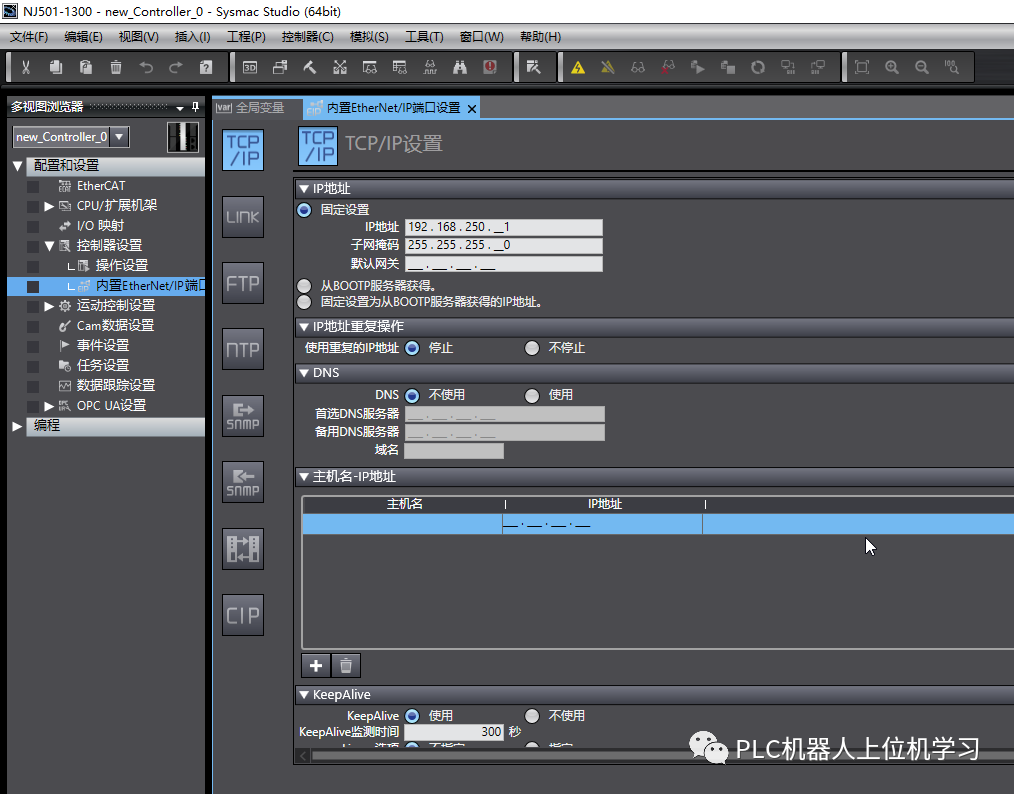Image resolution: width=1014 pixels, height=794 pixels.
Task: Collapse the KeepAlive section header
Action: (x=304, y=695)
